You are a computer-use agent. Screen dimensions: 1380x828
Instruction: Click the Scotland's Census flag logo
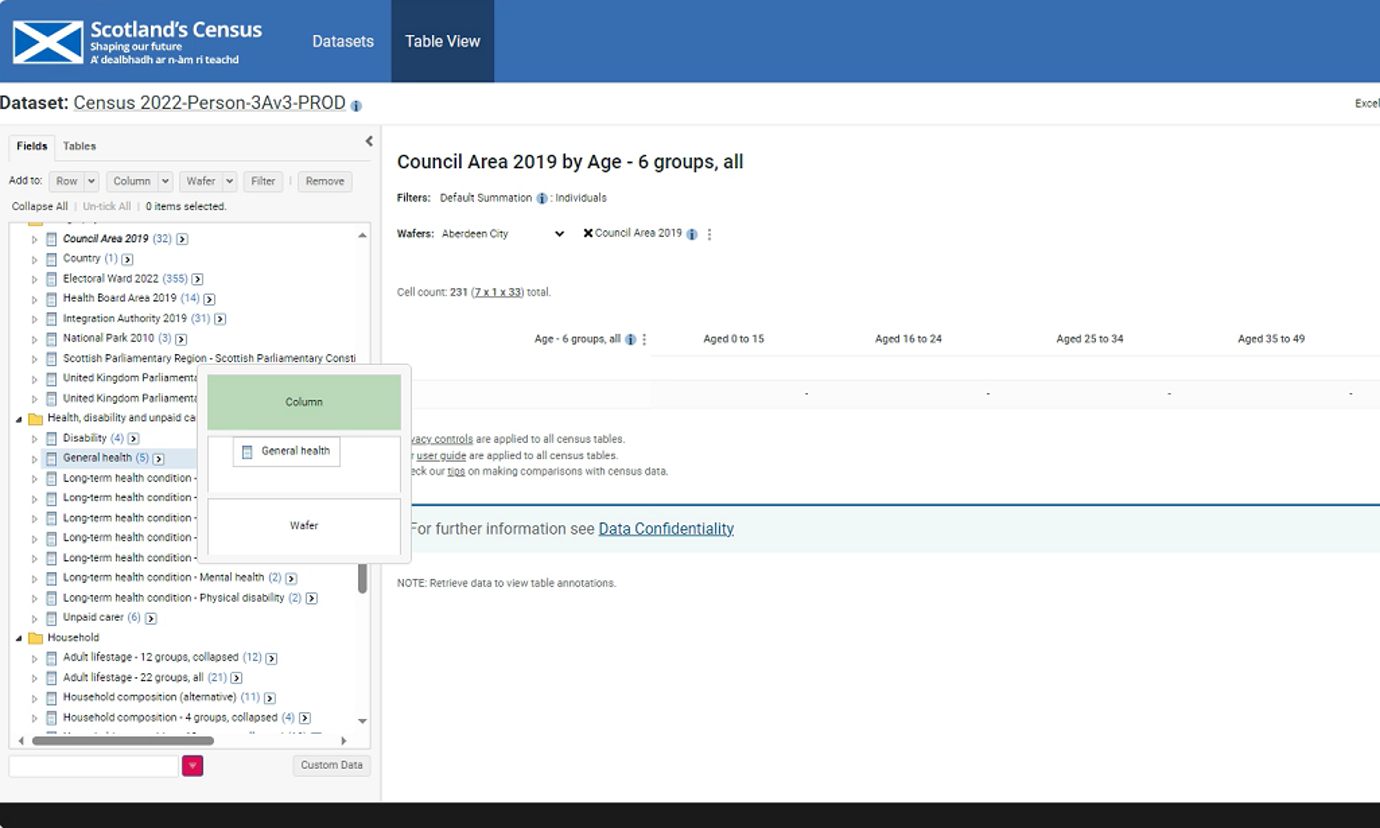click(x=48, y=42)
